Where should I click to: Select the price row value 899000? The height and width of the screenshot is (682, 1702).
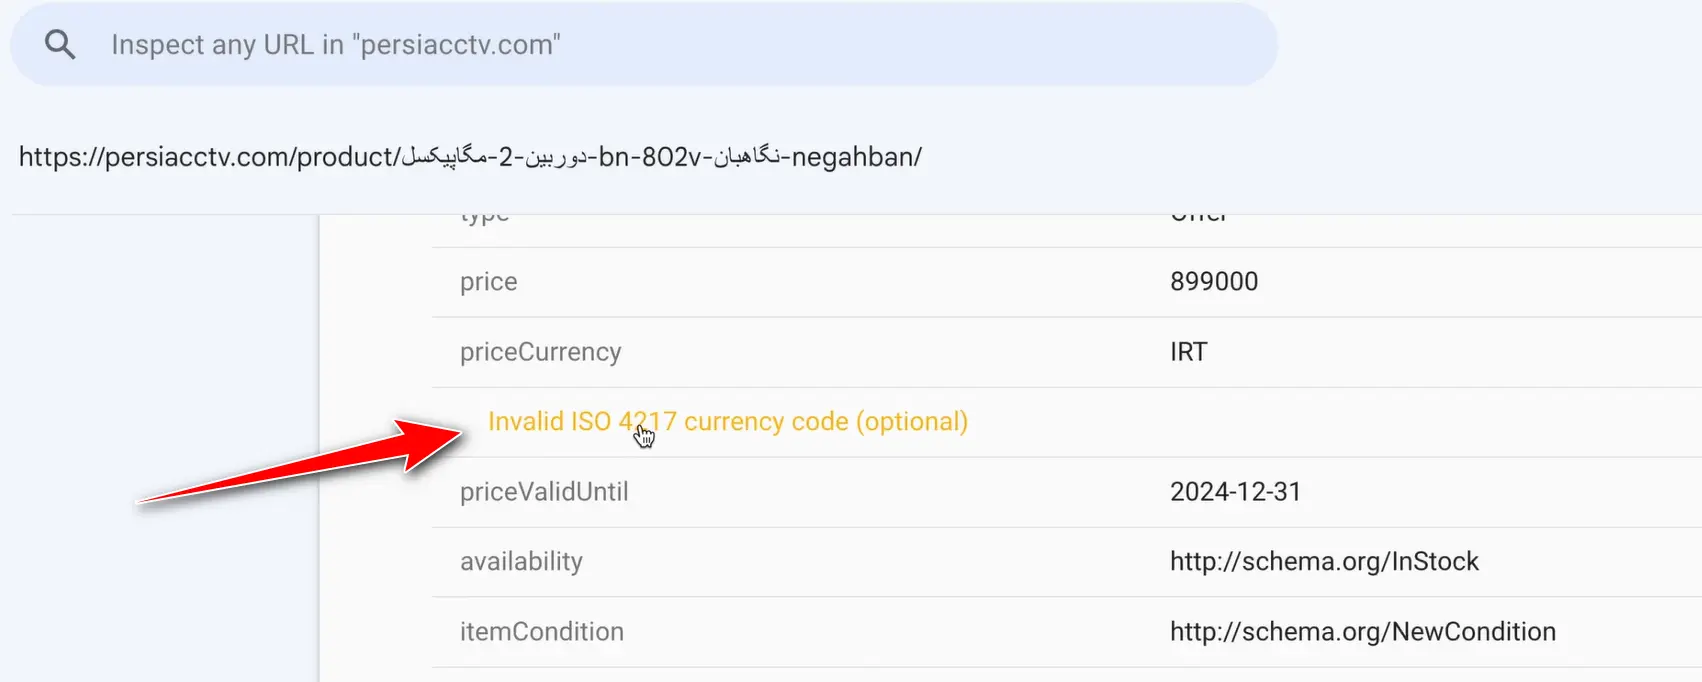click(x=1215, y=281)
